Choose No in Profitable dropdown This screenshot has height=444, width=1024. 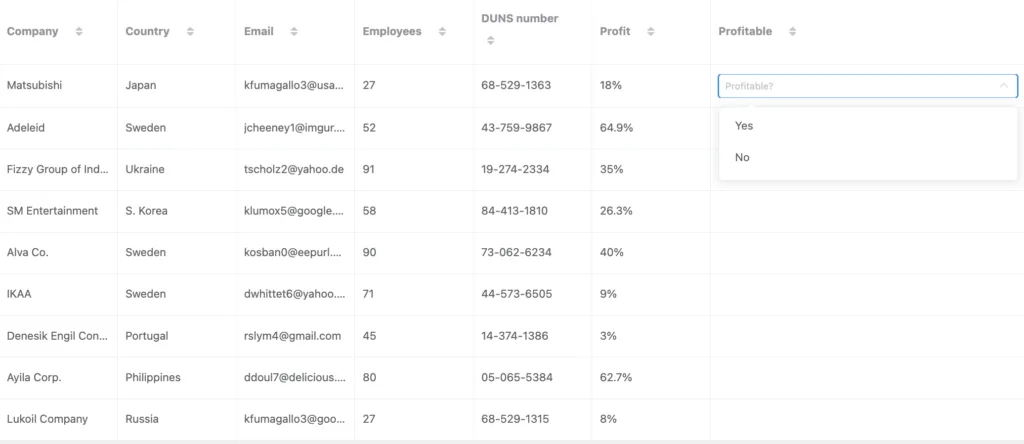[868, 157]
